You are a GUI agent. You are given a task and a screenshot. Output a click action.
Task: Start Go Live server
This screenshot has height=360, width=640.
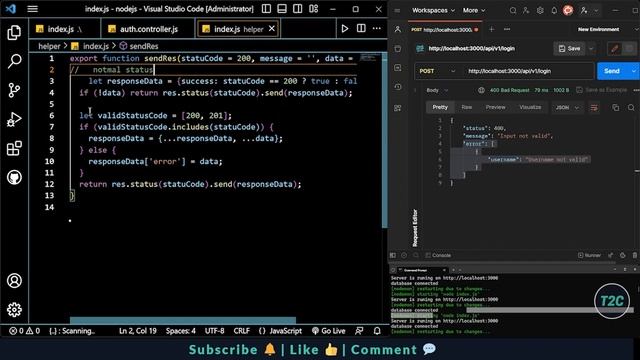tap(329, 331)
